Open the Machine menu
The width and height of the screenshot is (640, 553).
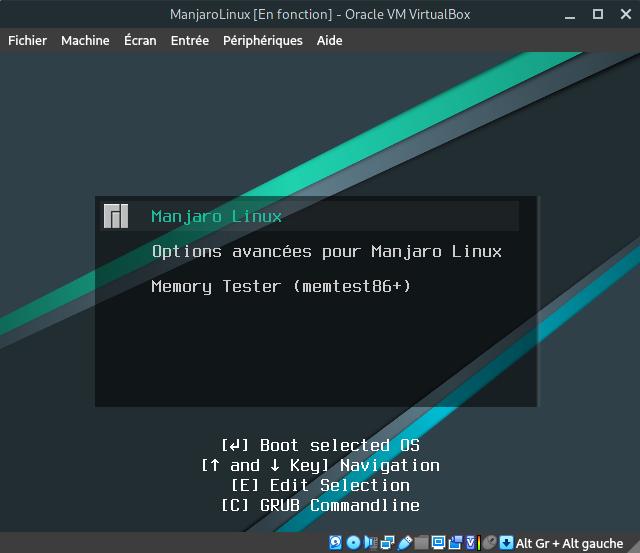85,40
